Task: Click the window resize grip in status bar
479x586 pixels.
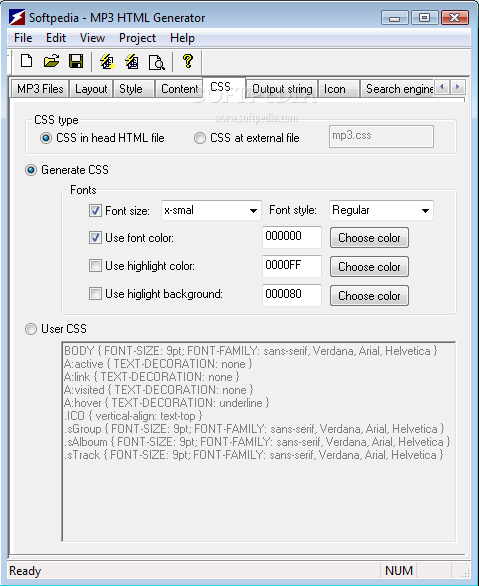Action: [465, 573]
